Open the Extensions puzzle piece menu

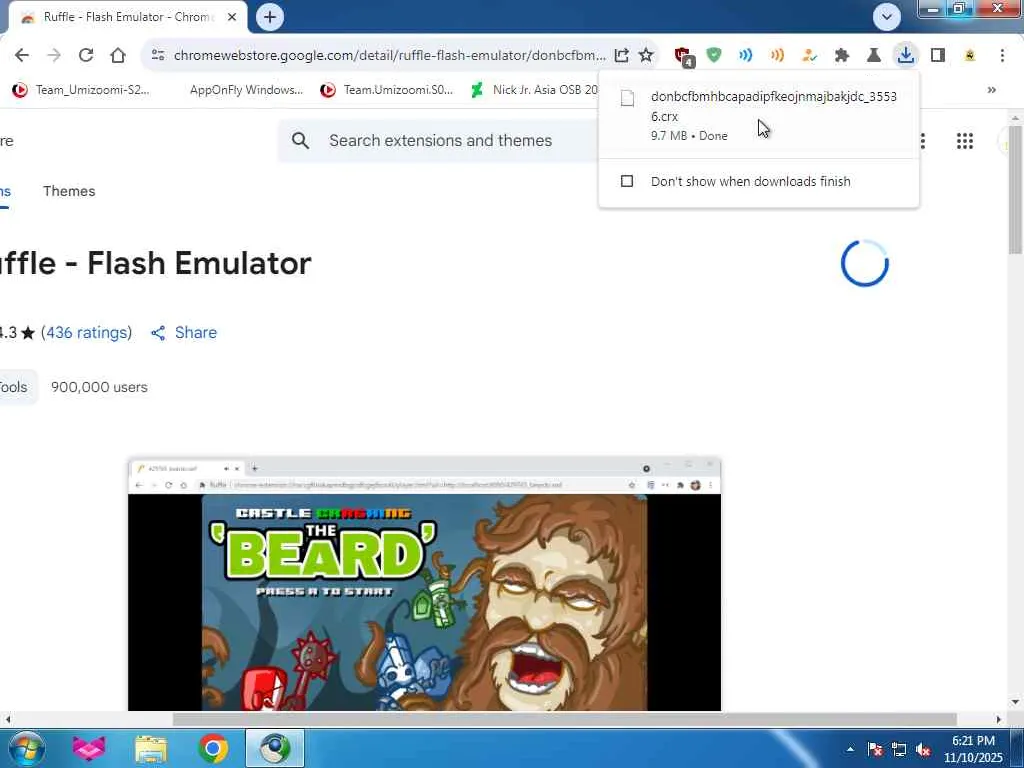842,56
